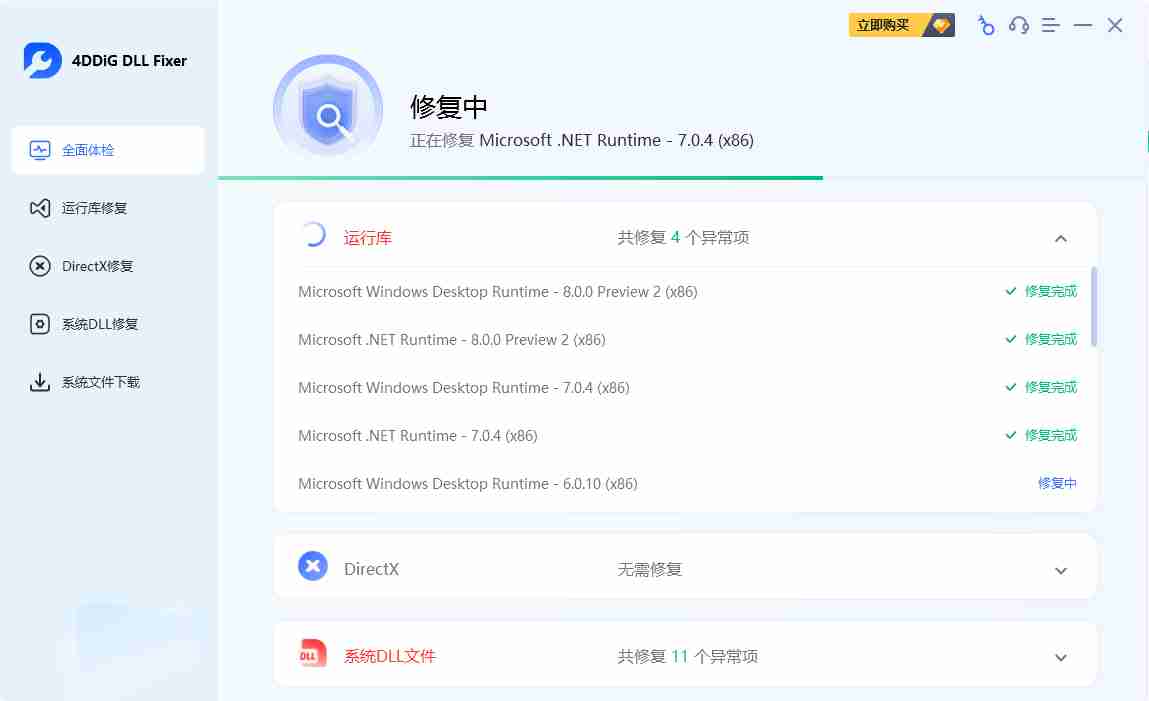This screenshot has height=701, width=1149.
Task: Click the diamond icon on buy button
Action: coord(941,25)
